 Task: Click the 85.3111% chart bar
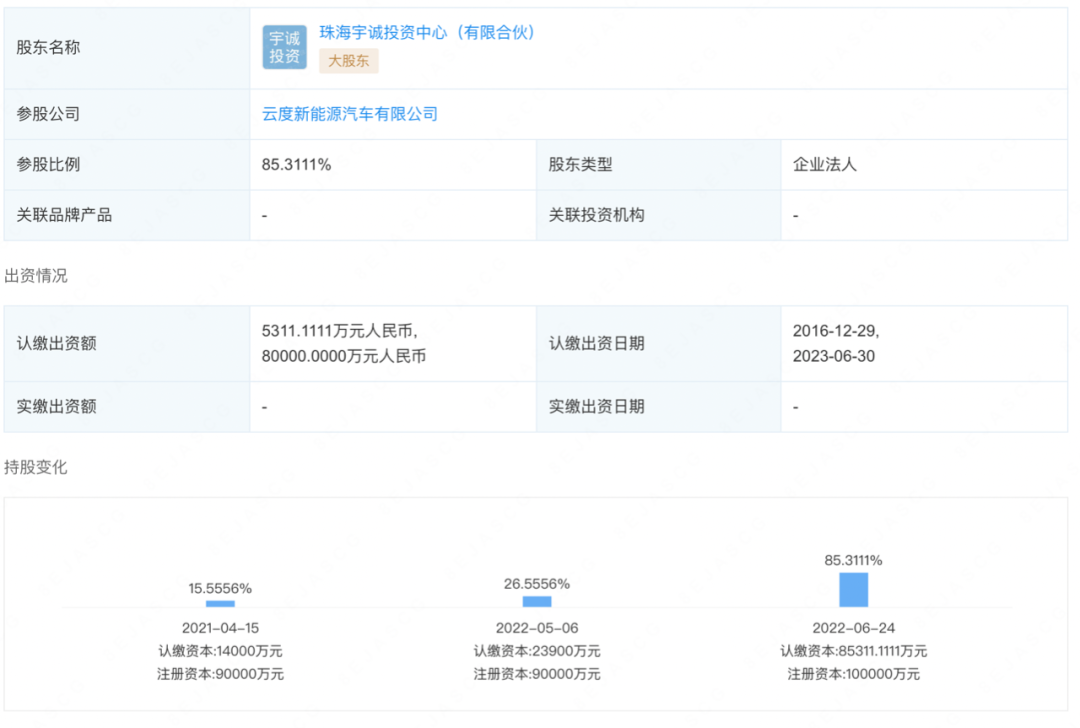(853, 590)
